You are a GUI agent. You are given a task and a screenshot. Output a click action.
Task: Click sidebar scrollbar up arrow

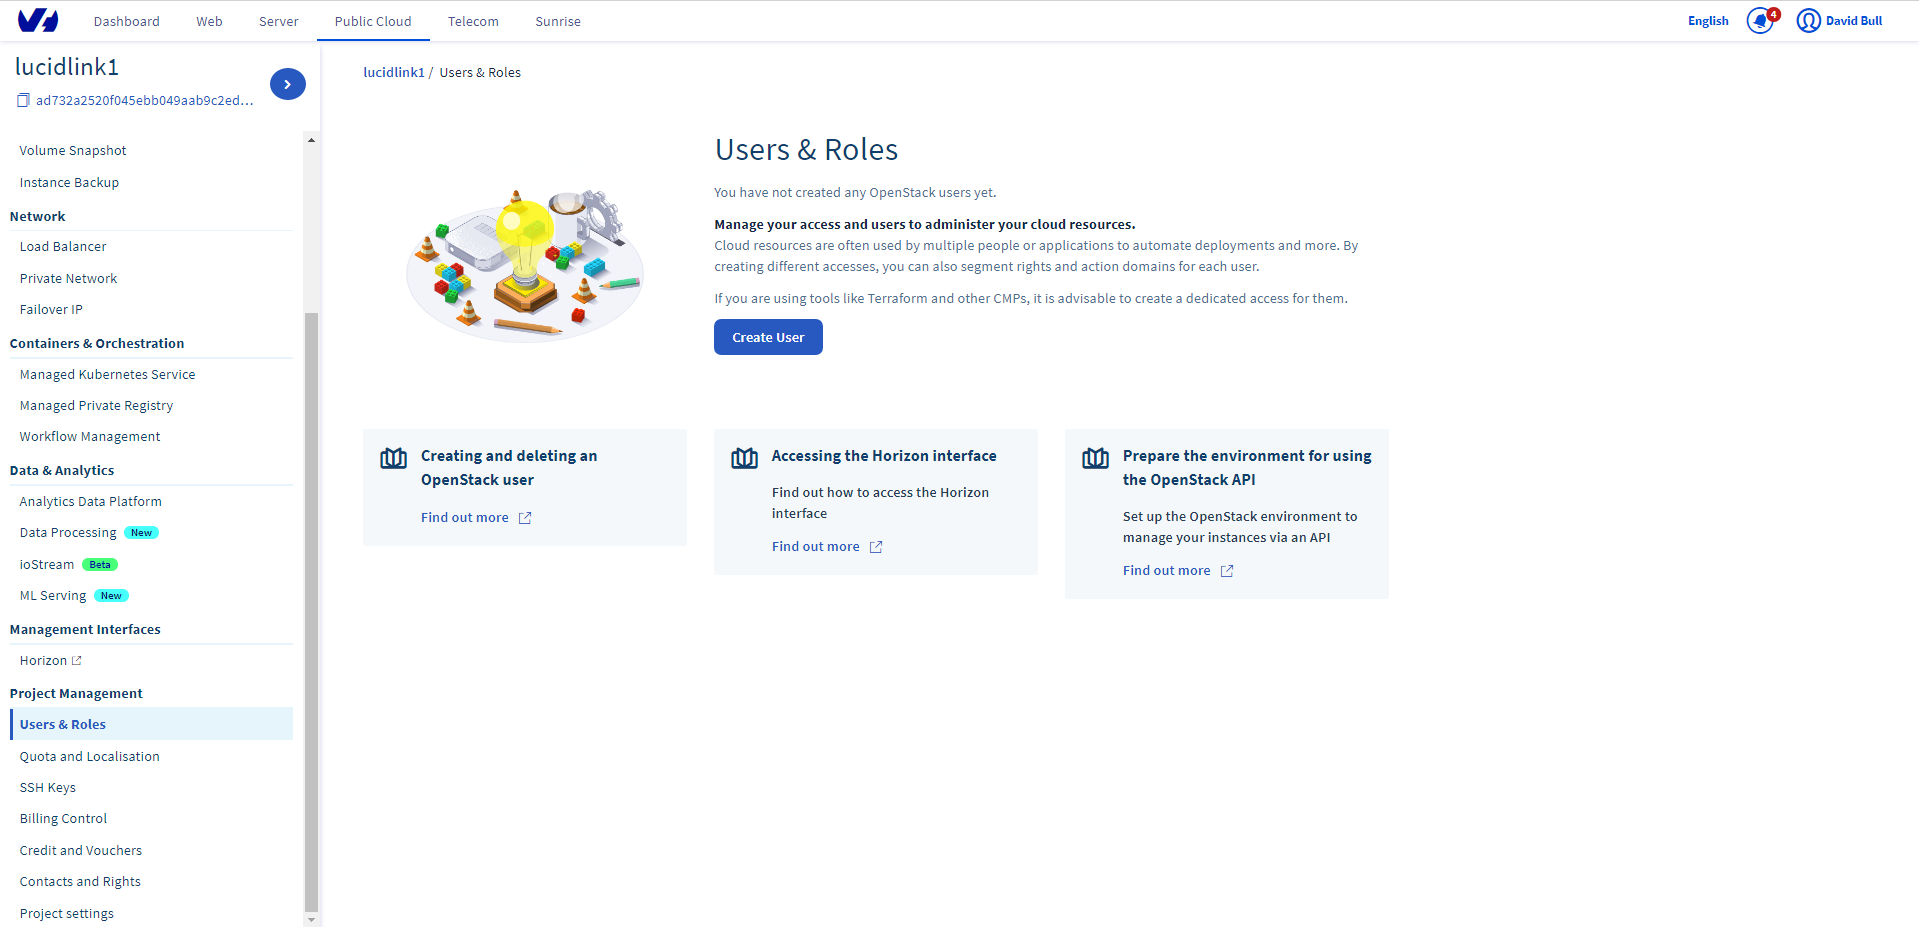coord(311,140)
